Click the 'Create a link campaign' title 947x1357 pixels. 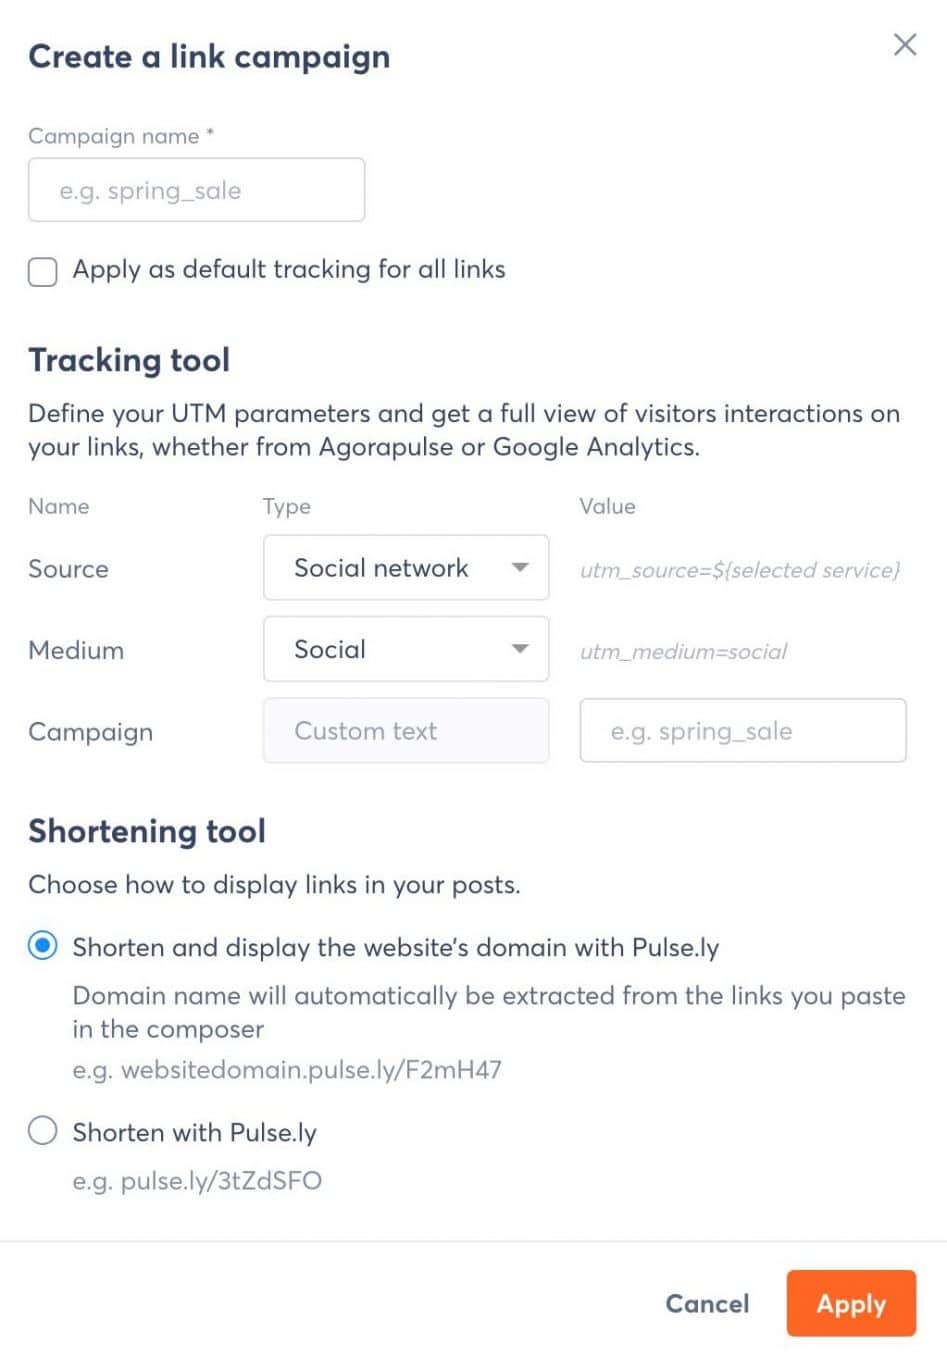point(210,57)
